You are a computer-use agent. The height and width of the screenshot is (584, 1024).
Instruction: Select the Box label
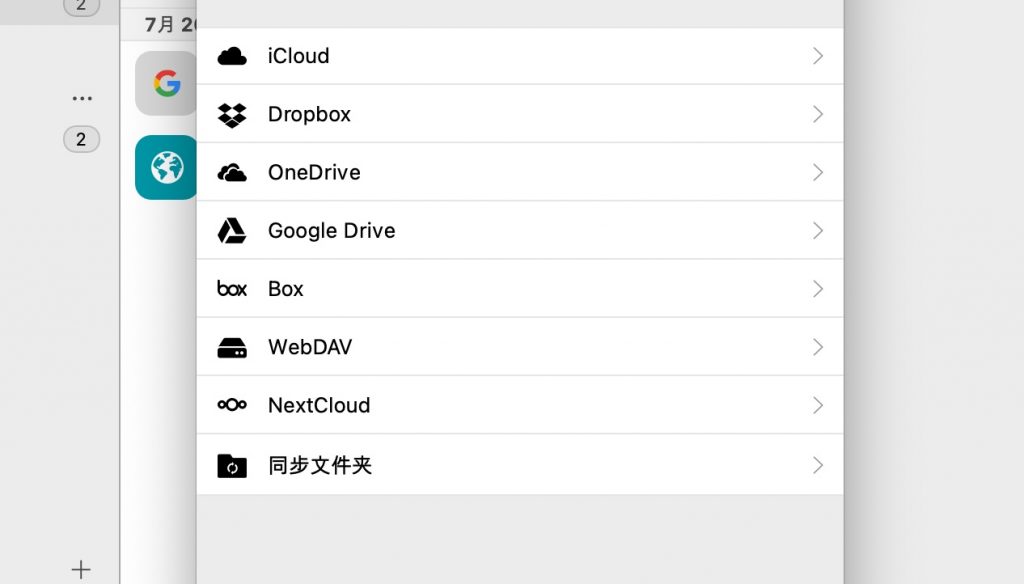pos(285,289)
